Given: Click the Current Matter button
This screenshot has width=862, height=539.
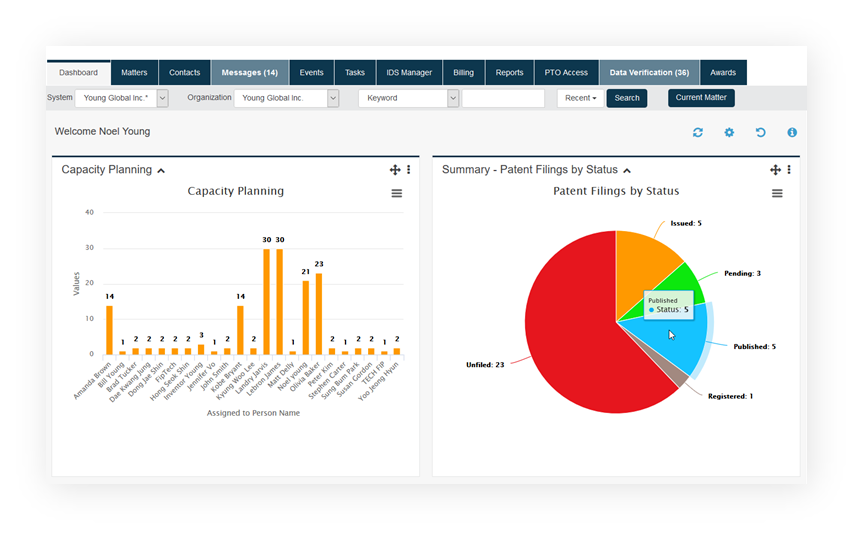Looking at the screenshot, I should [701, 98].
